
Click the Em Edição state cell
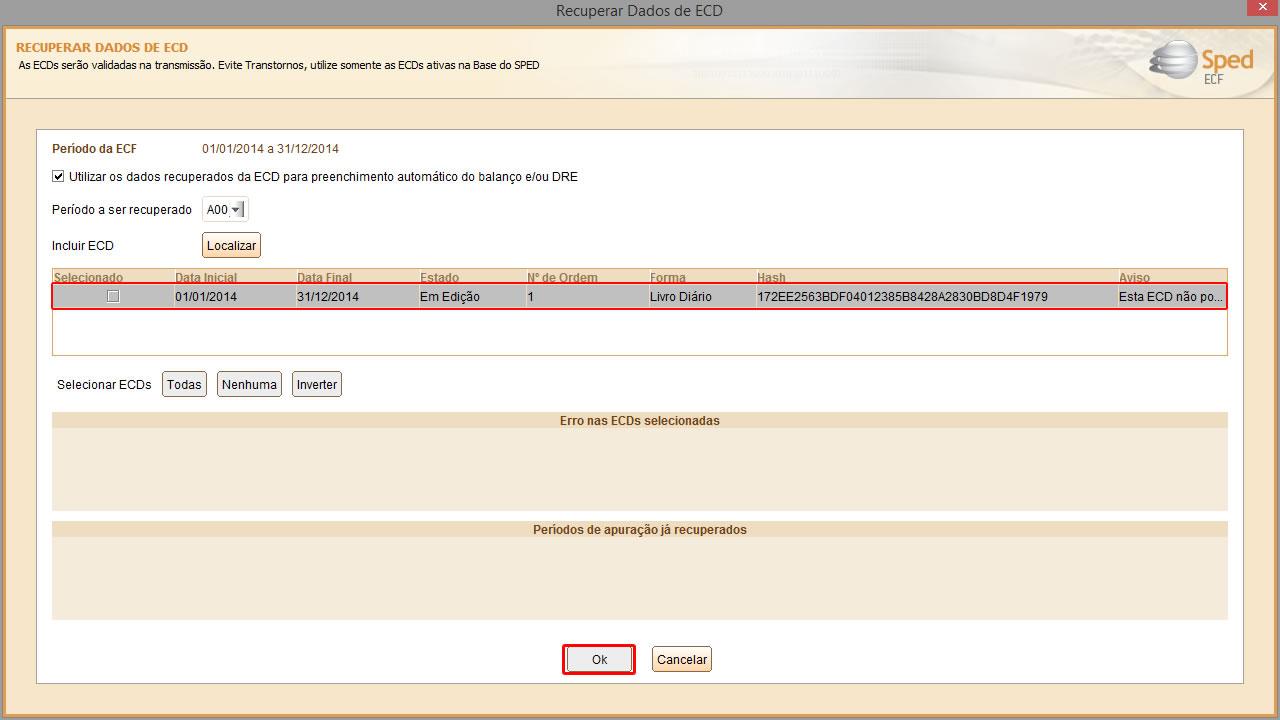point(472,296)
